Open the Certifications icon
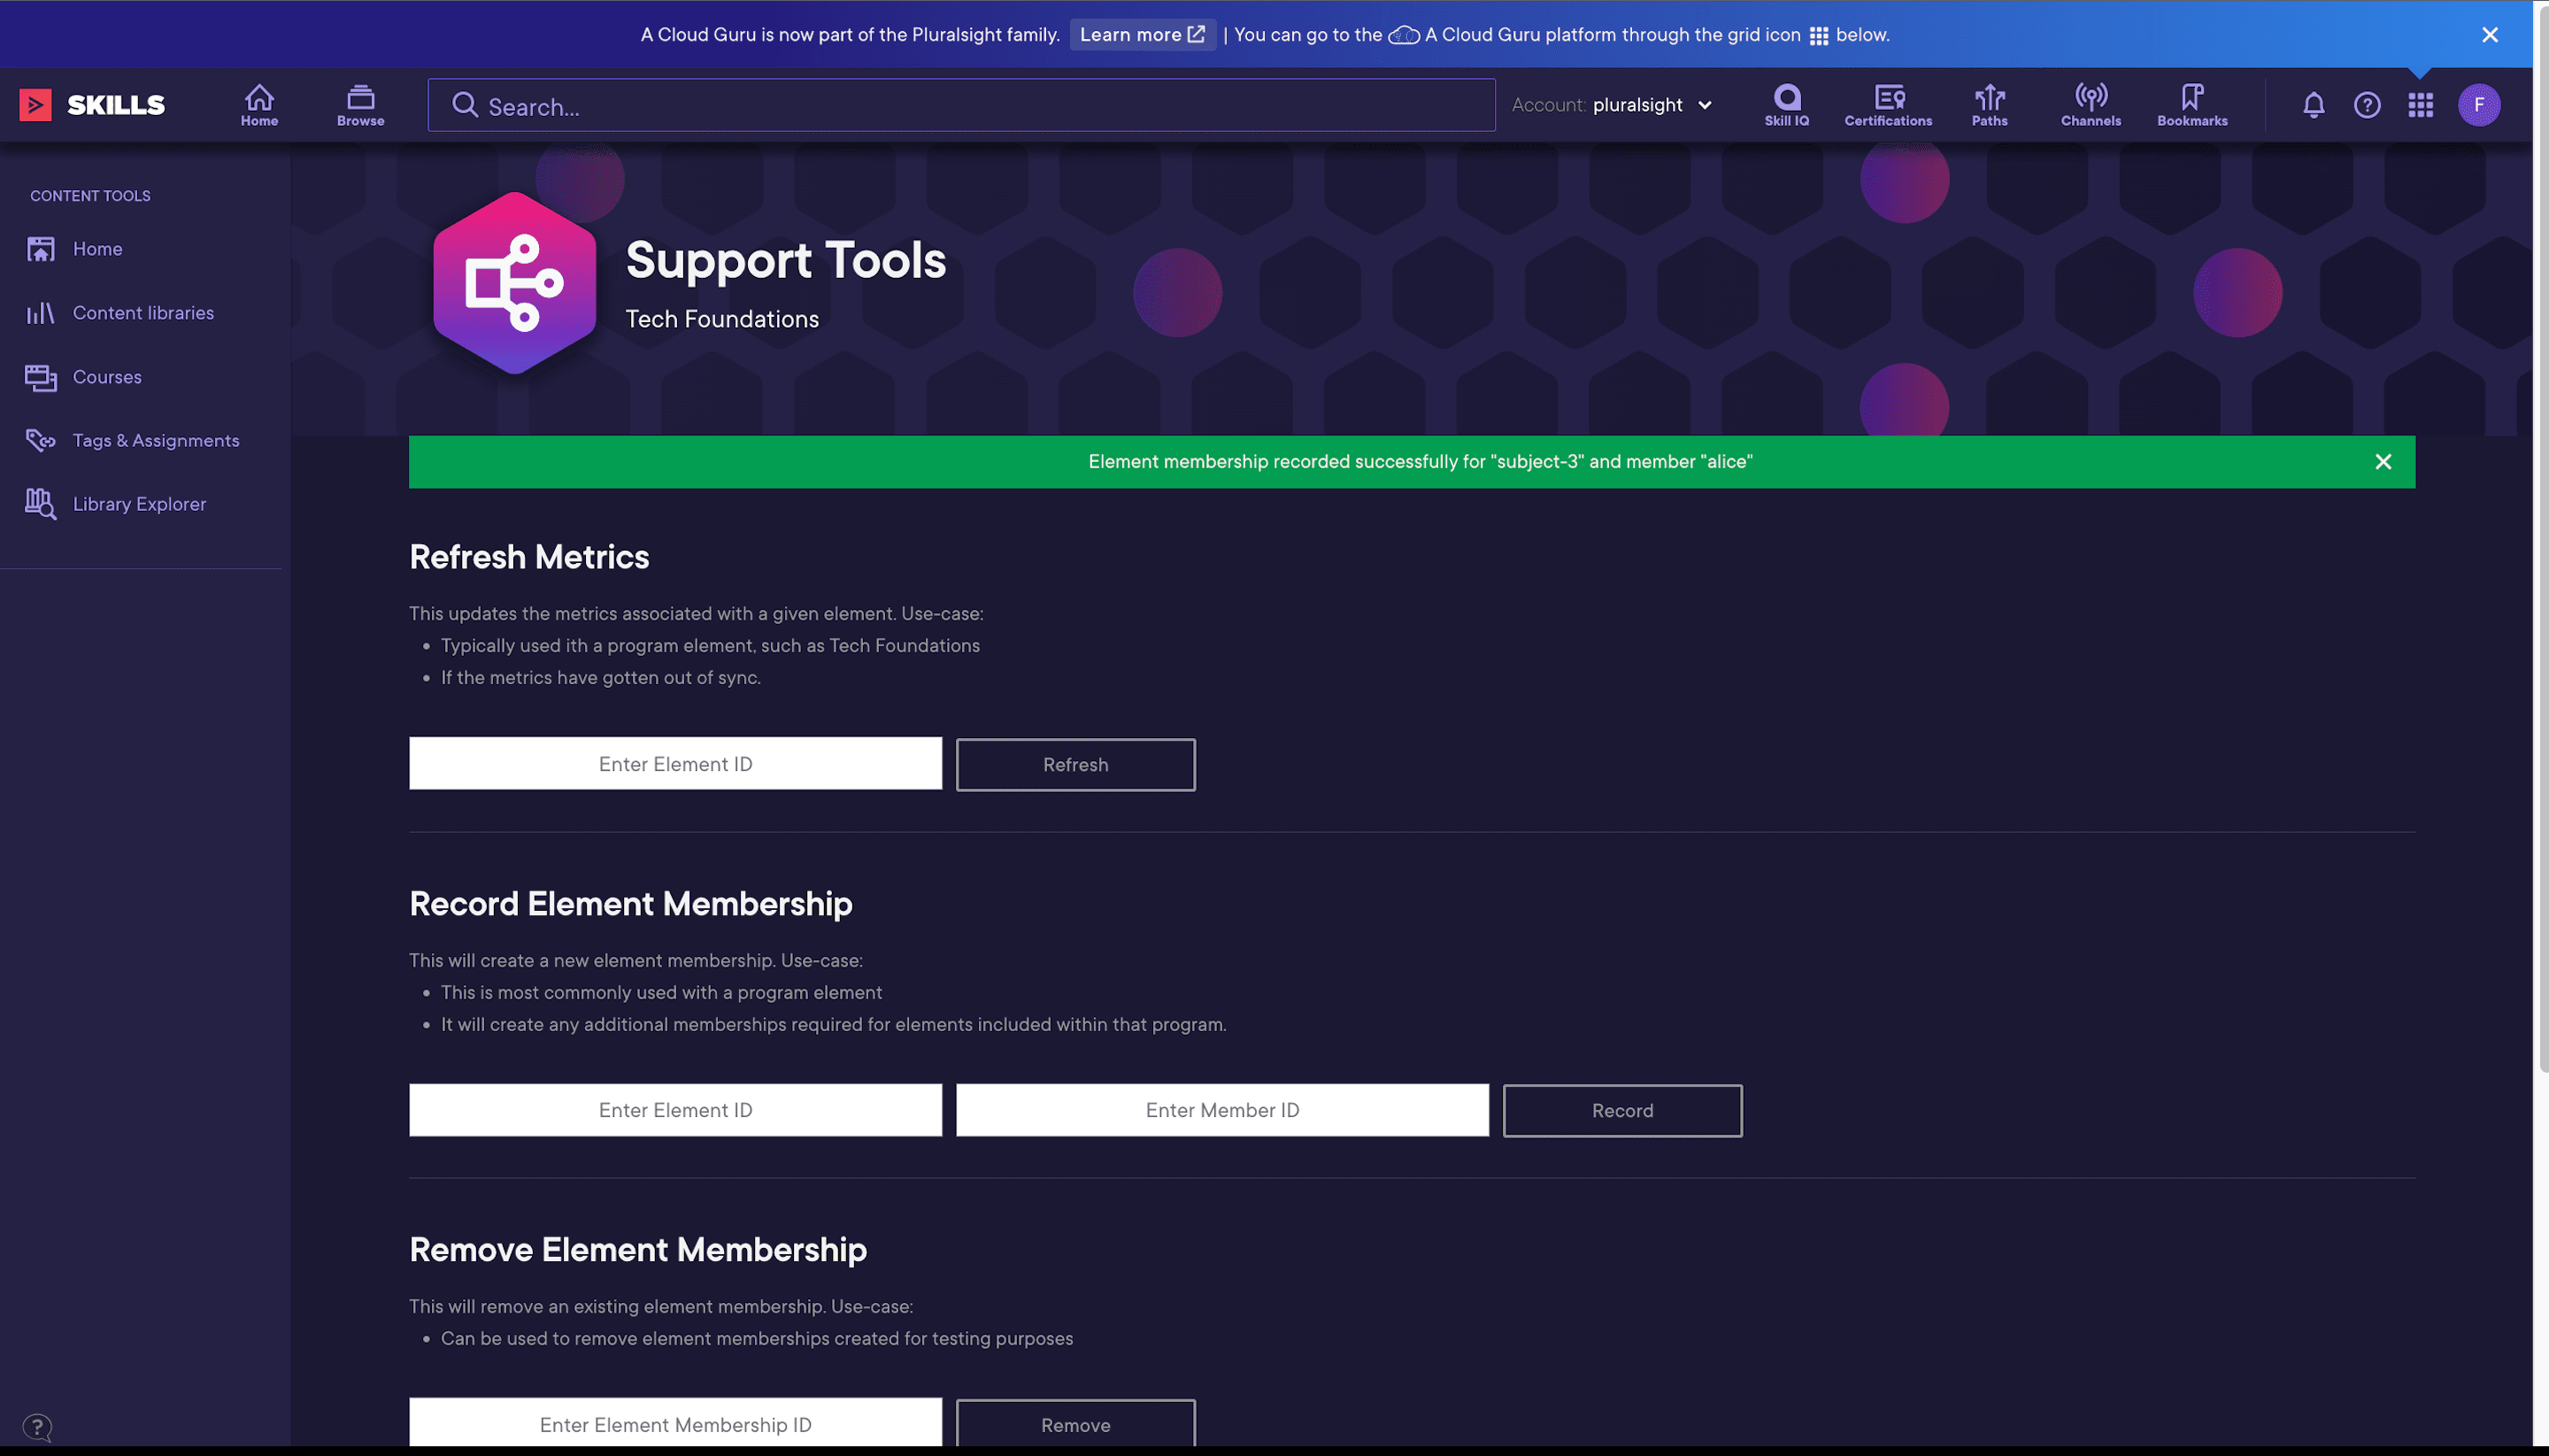The image size is (2549, 1456). 1888,104
